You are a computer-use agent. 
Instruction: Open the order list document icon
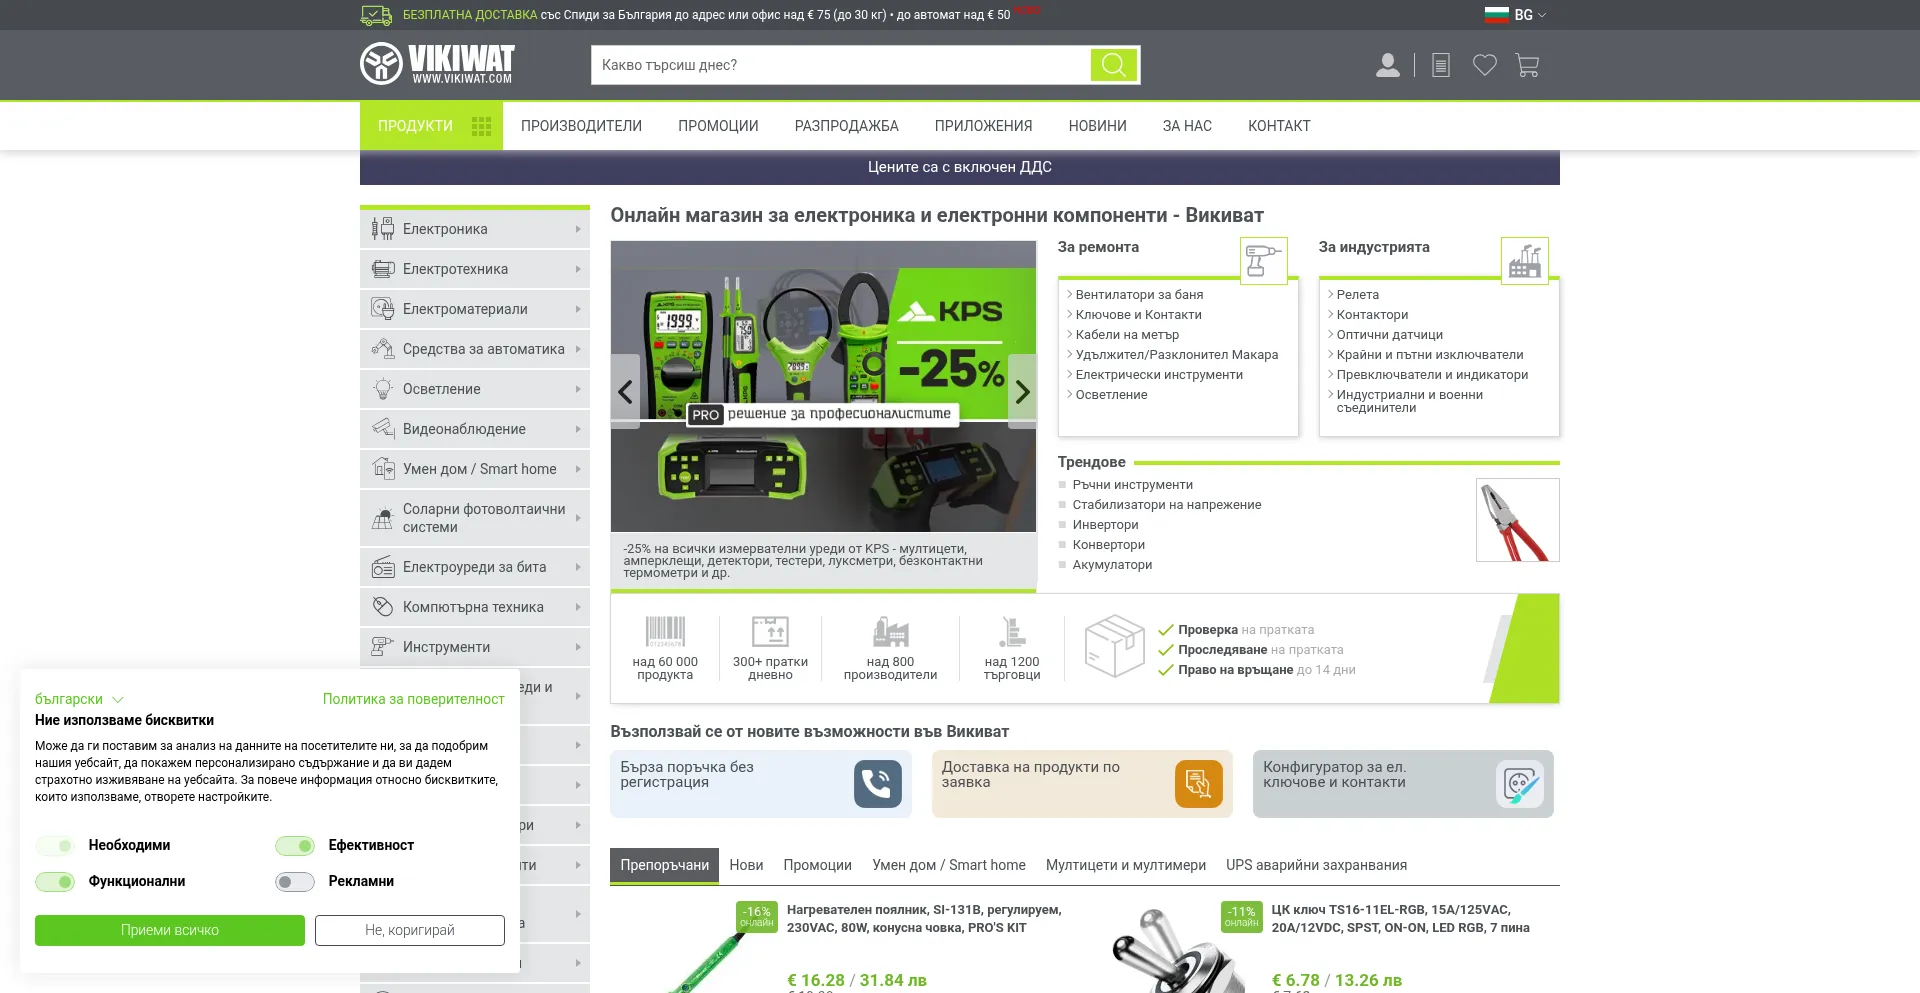[x=1441, y=65]
